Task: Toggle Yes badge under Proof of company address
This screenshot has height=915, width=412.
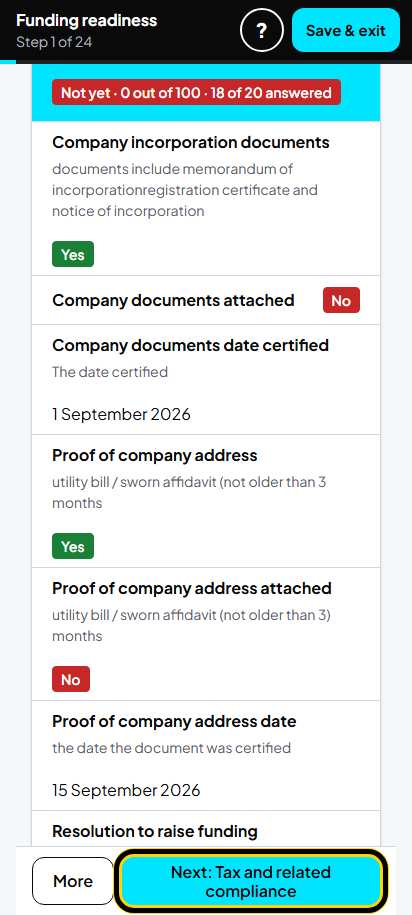Action: 73,546
